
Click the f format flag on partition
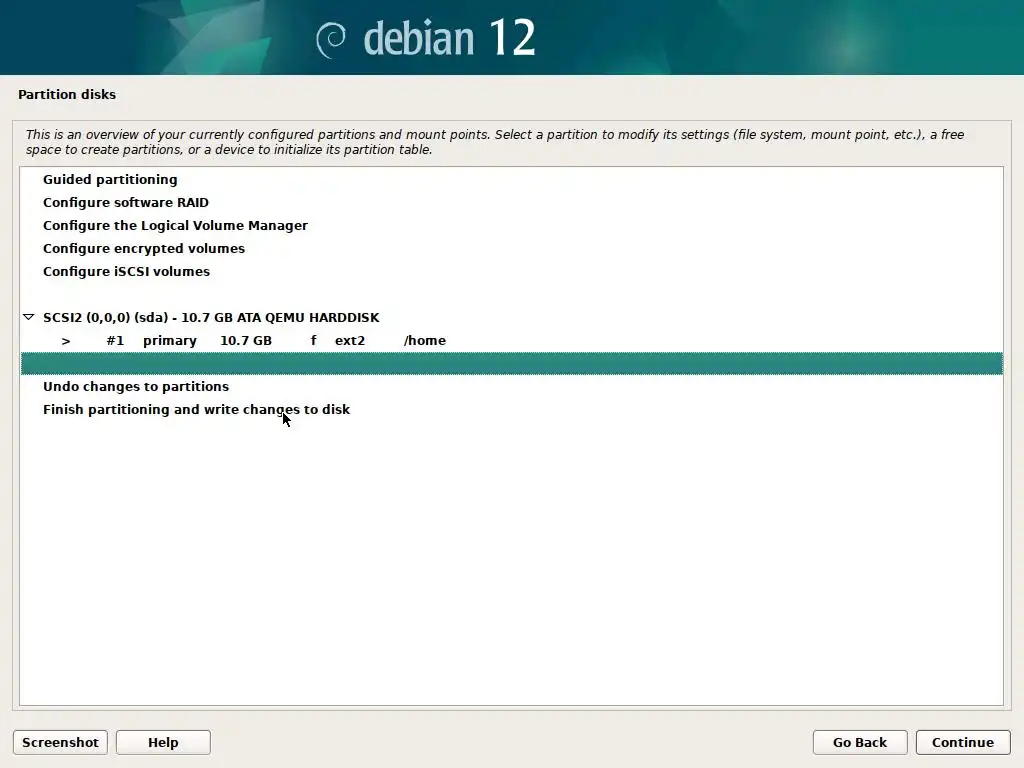313,340
